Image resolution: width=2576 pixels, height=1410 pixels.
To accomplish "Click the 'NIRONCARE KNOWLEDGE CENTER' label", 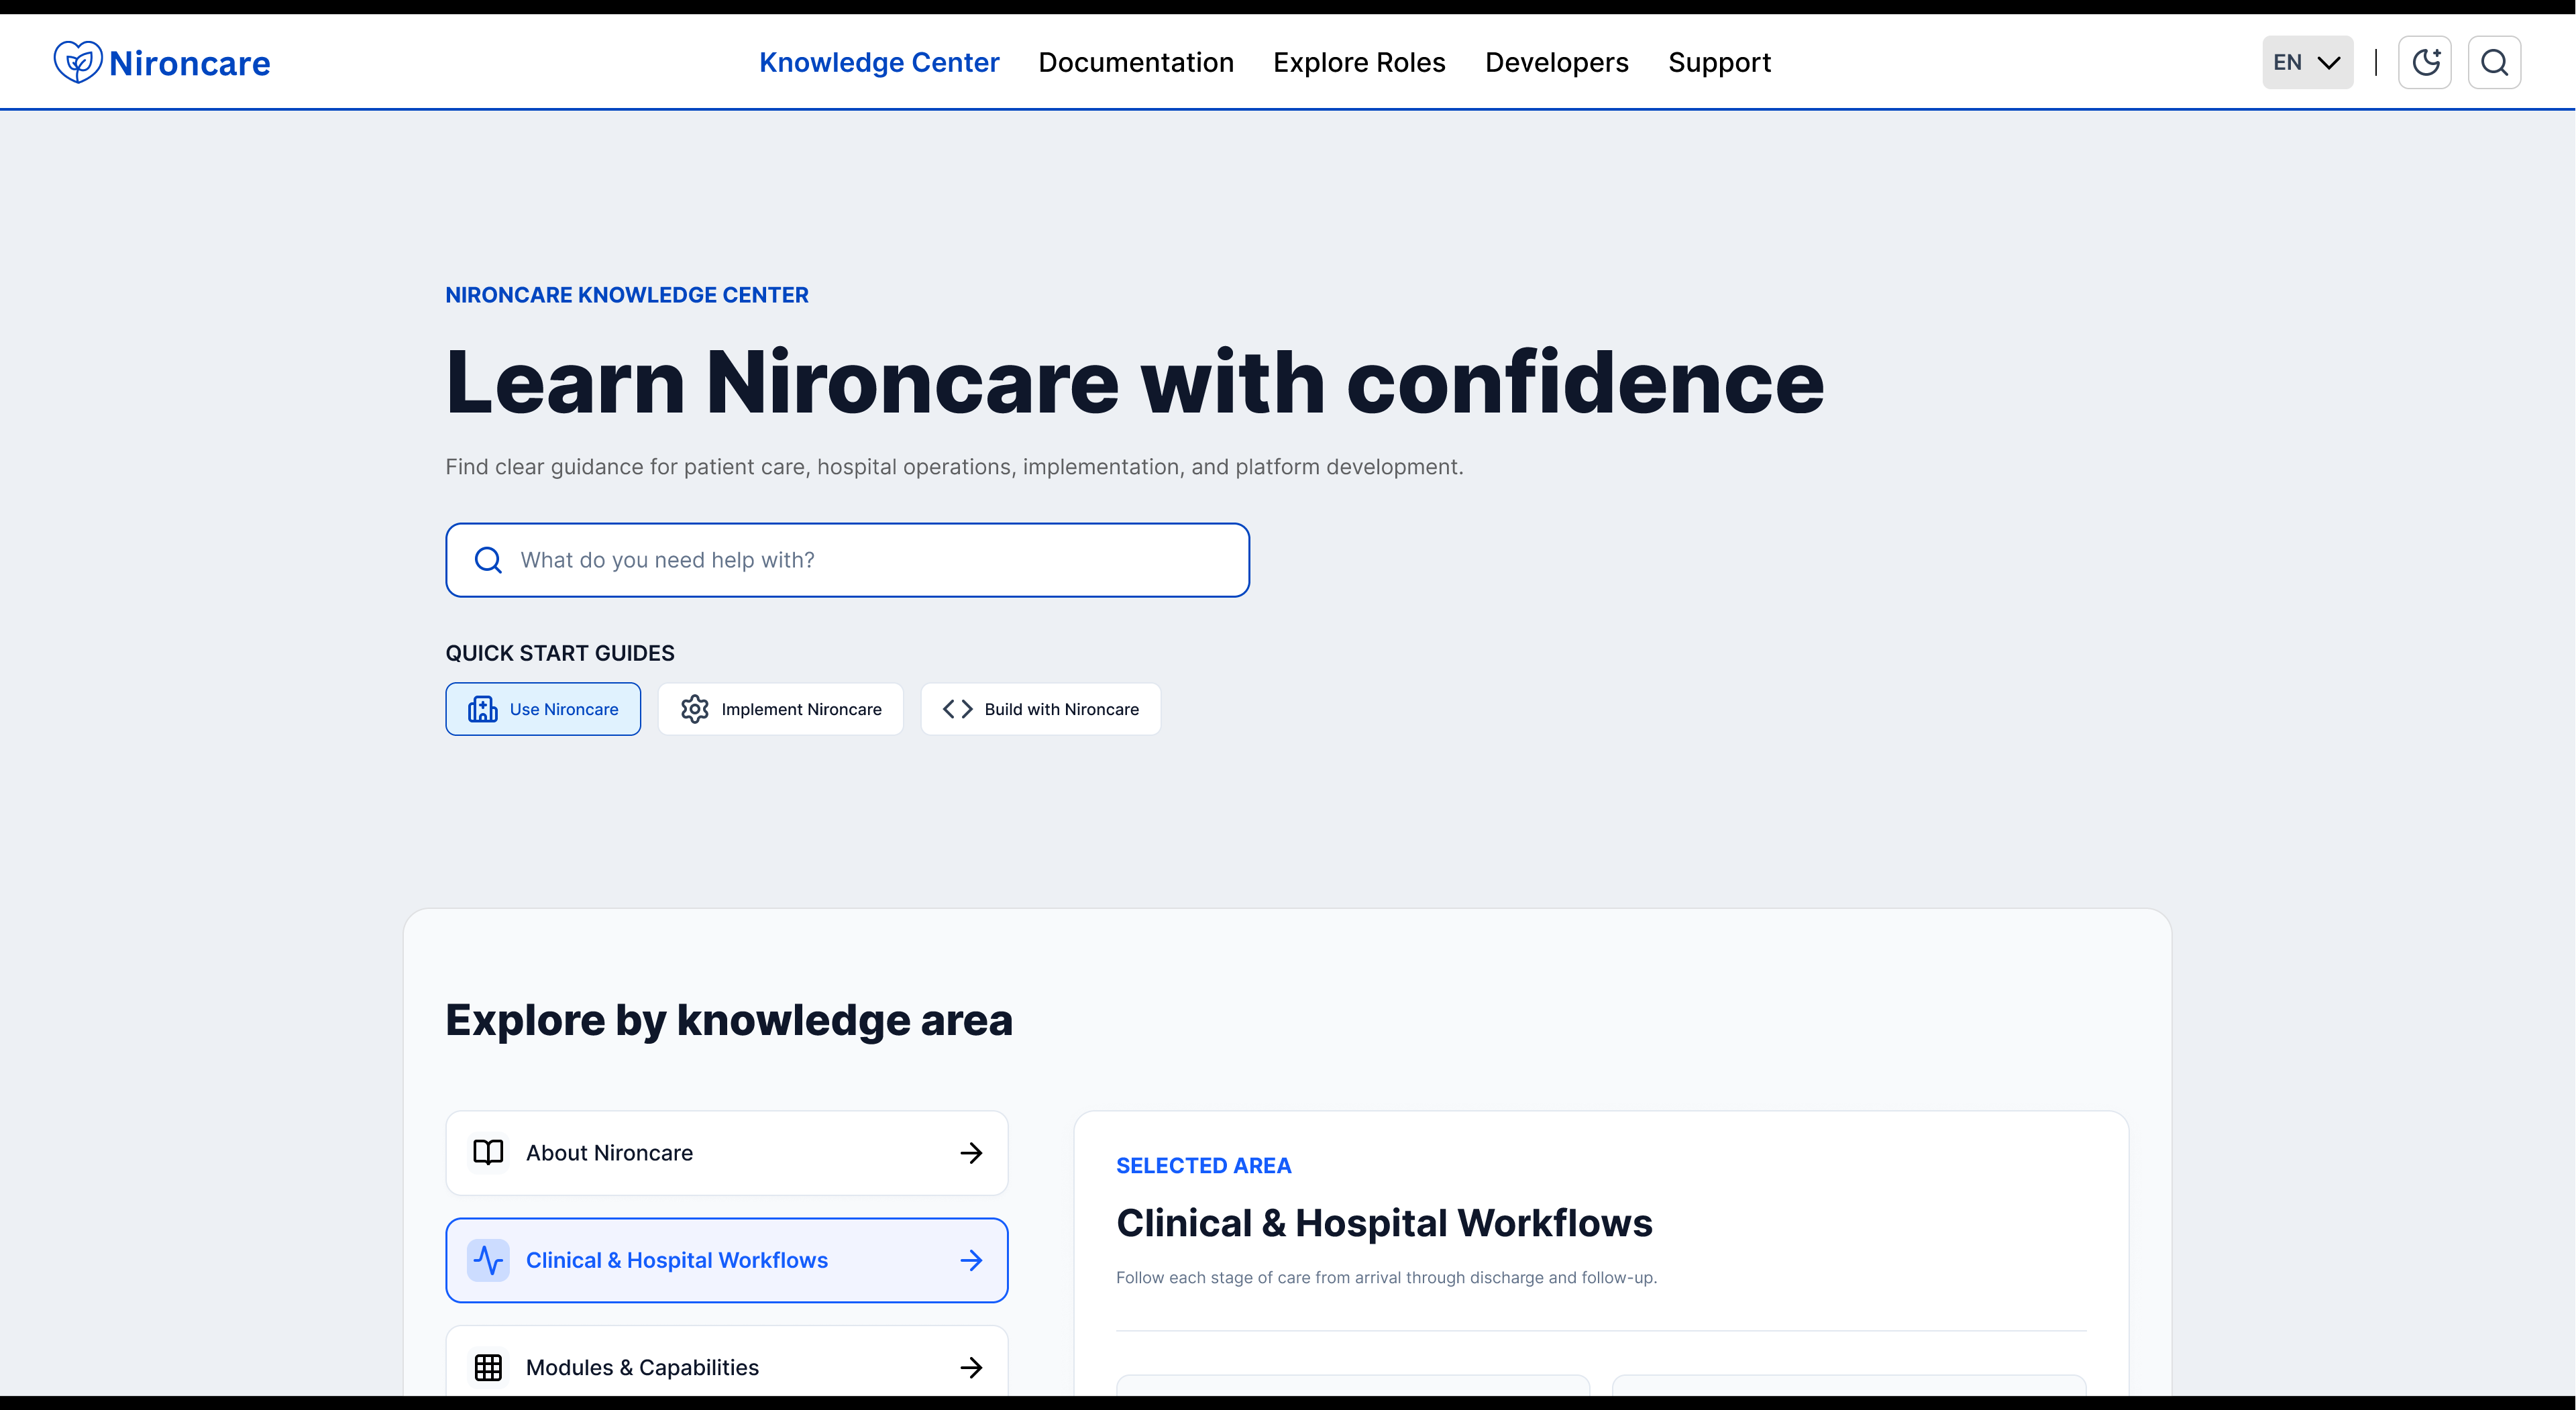I will pos(627,295).
